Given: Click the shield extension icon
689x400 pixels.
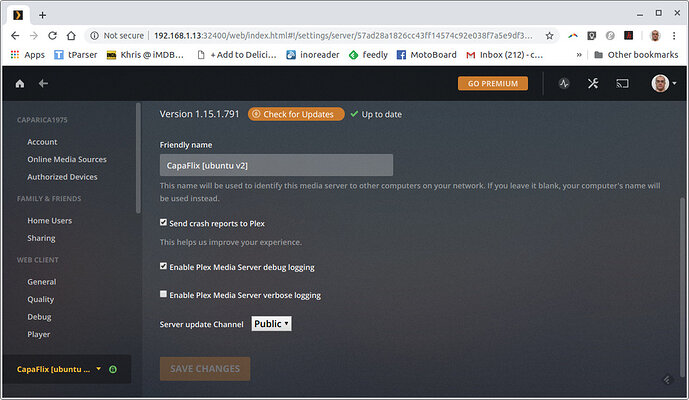Looking at the screenshot, I should 591,36.
